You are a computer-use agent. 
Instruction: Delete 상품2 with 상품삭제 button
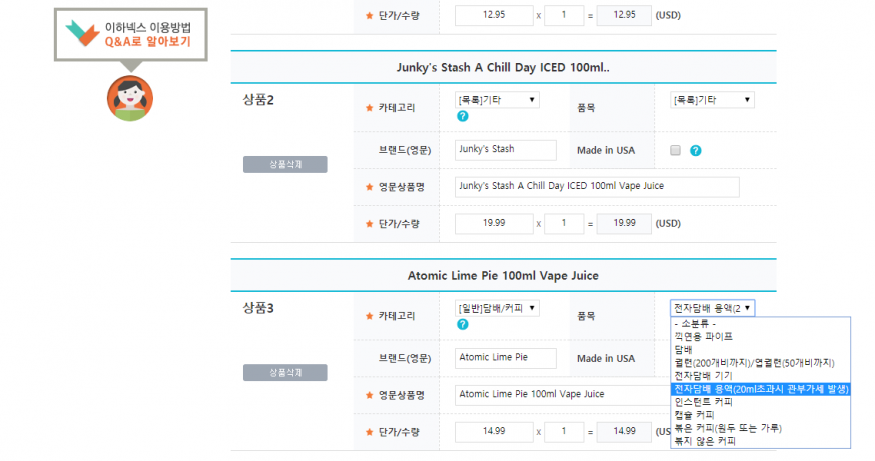click(x=285, y=165)
